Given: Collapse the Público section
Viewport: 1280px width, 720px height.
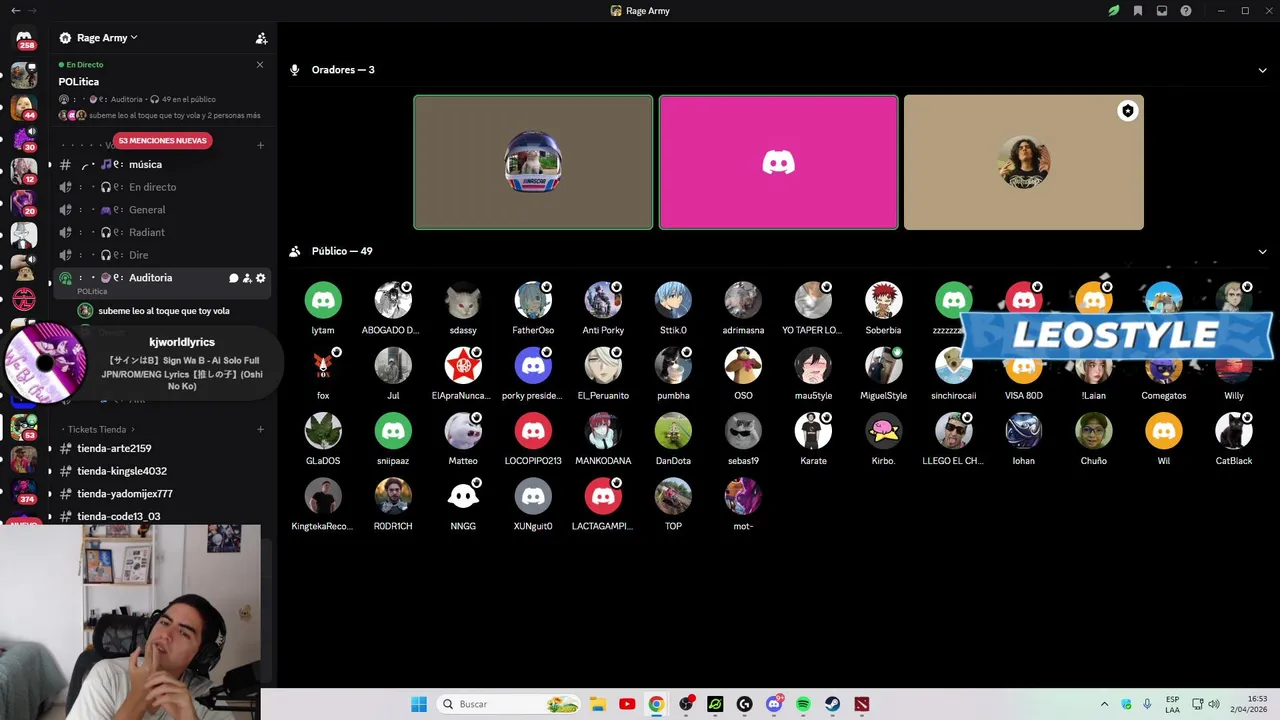Looking at the screenshot, I should (1262, 252).
